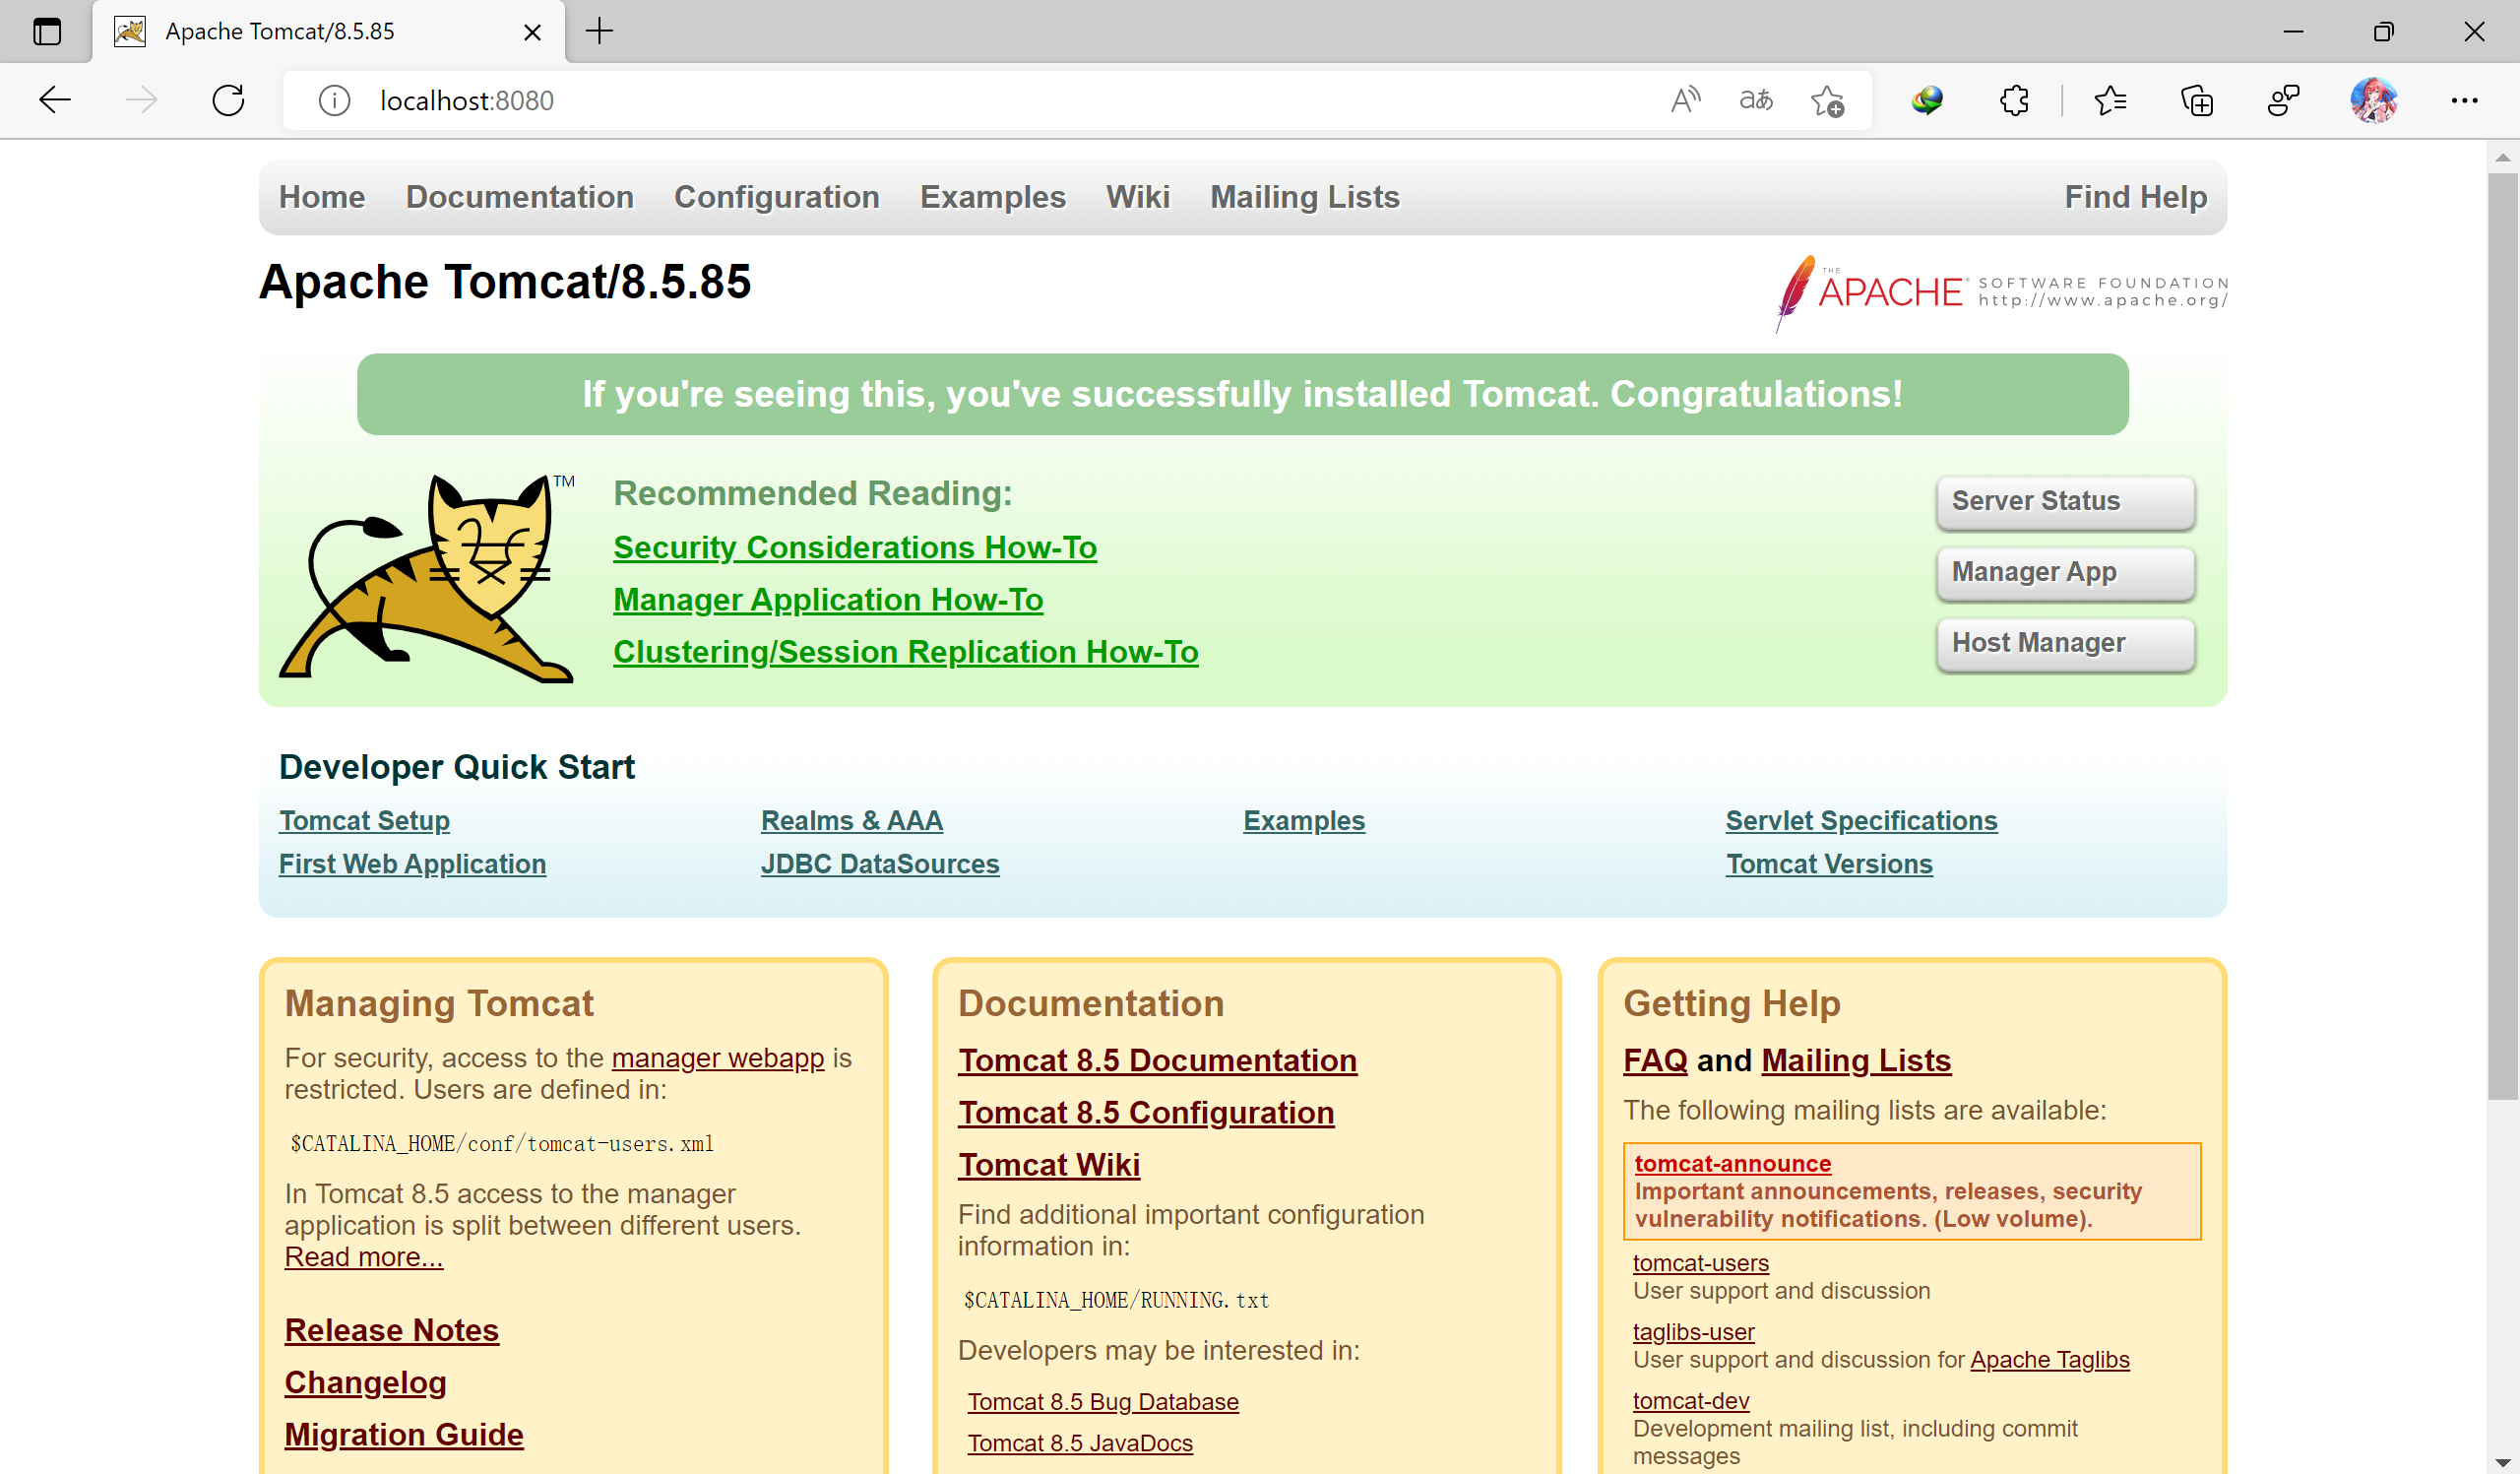The image size is (2520, 1474).
Task: Close the Apache Tomcat/8.5.85 tab
Action: point(532,32)
